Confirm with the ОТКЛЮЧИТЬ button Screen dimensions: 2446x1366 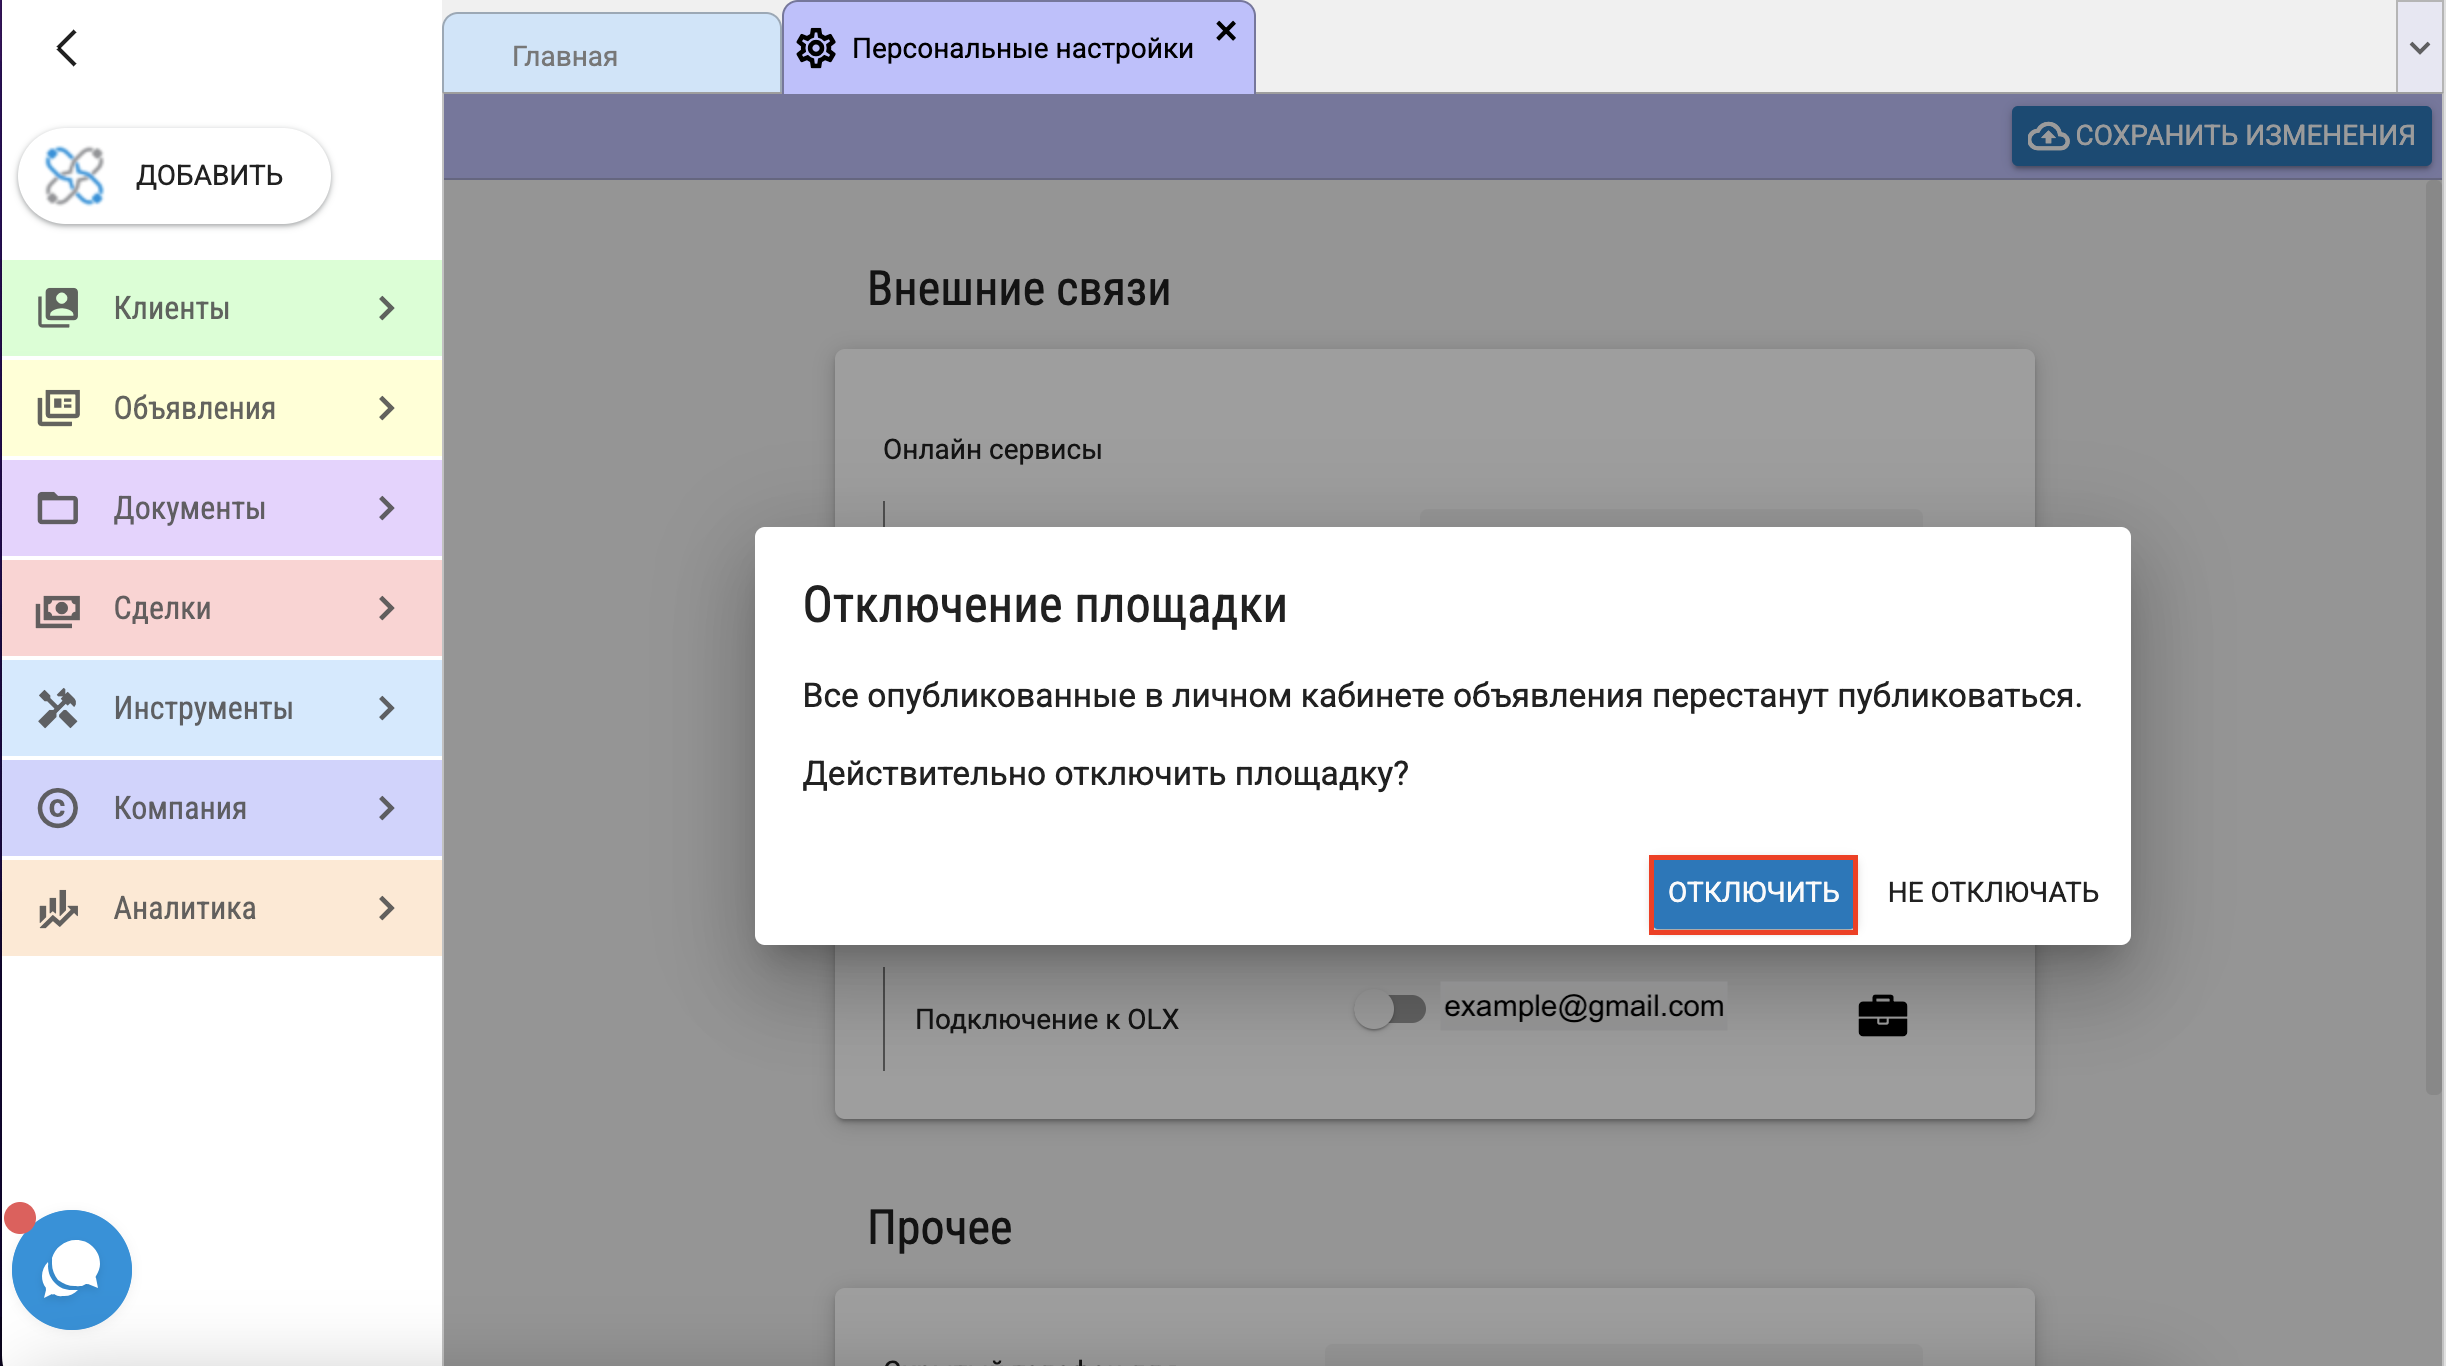pyautogui.click(x=1752, y=892)
